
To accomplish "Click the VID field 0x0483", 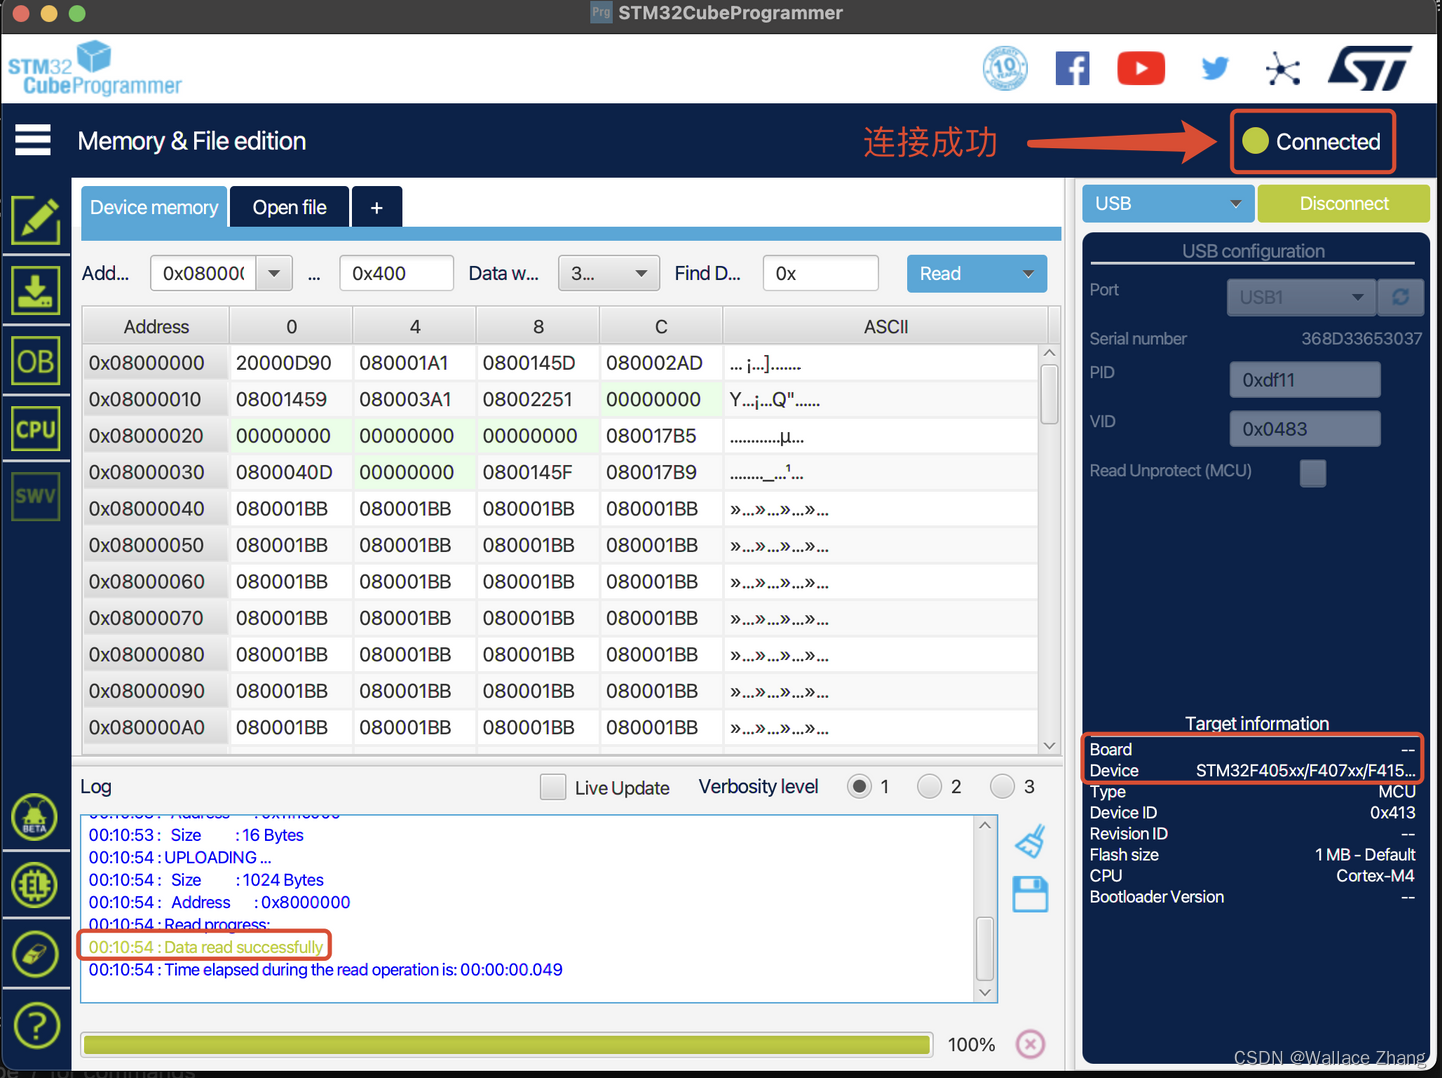I will [x=1305, y=429].
